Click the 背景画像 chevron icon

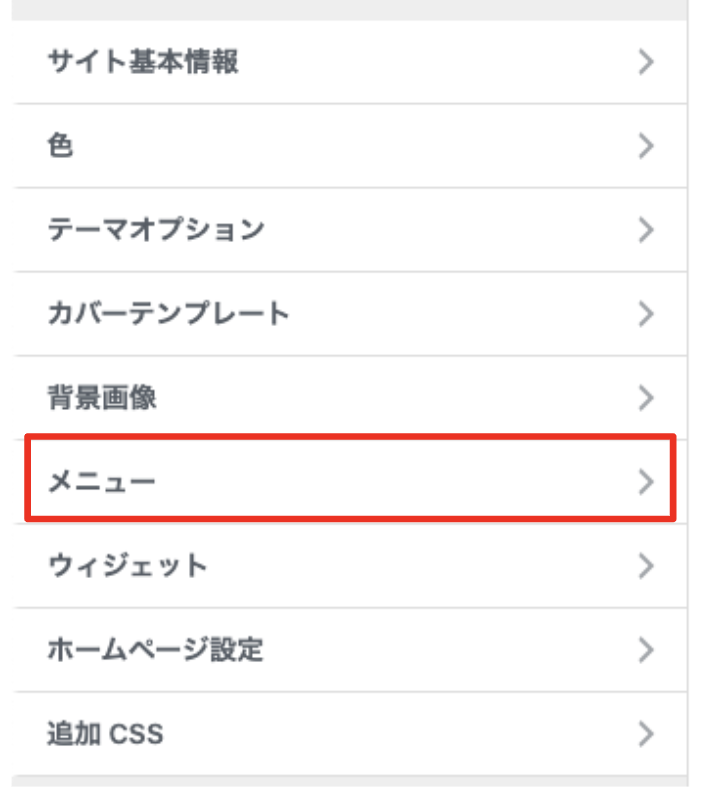coord(646,399)
